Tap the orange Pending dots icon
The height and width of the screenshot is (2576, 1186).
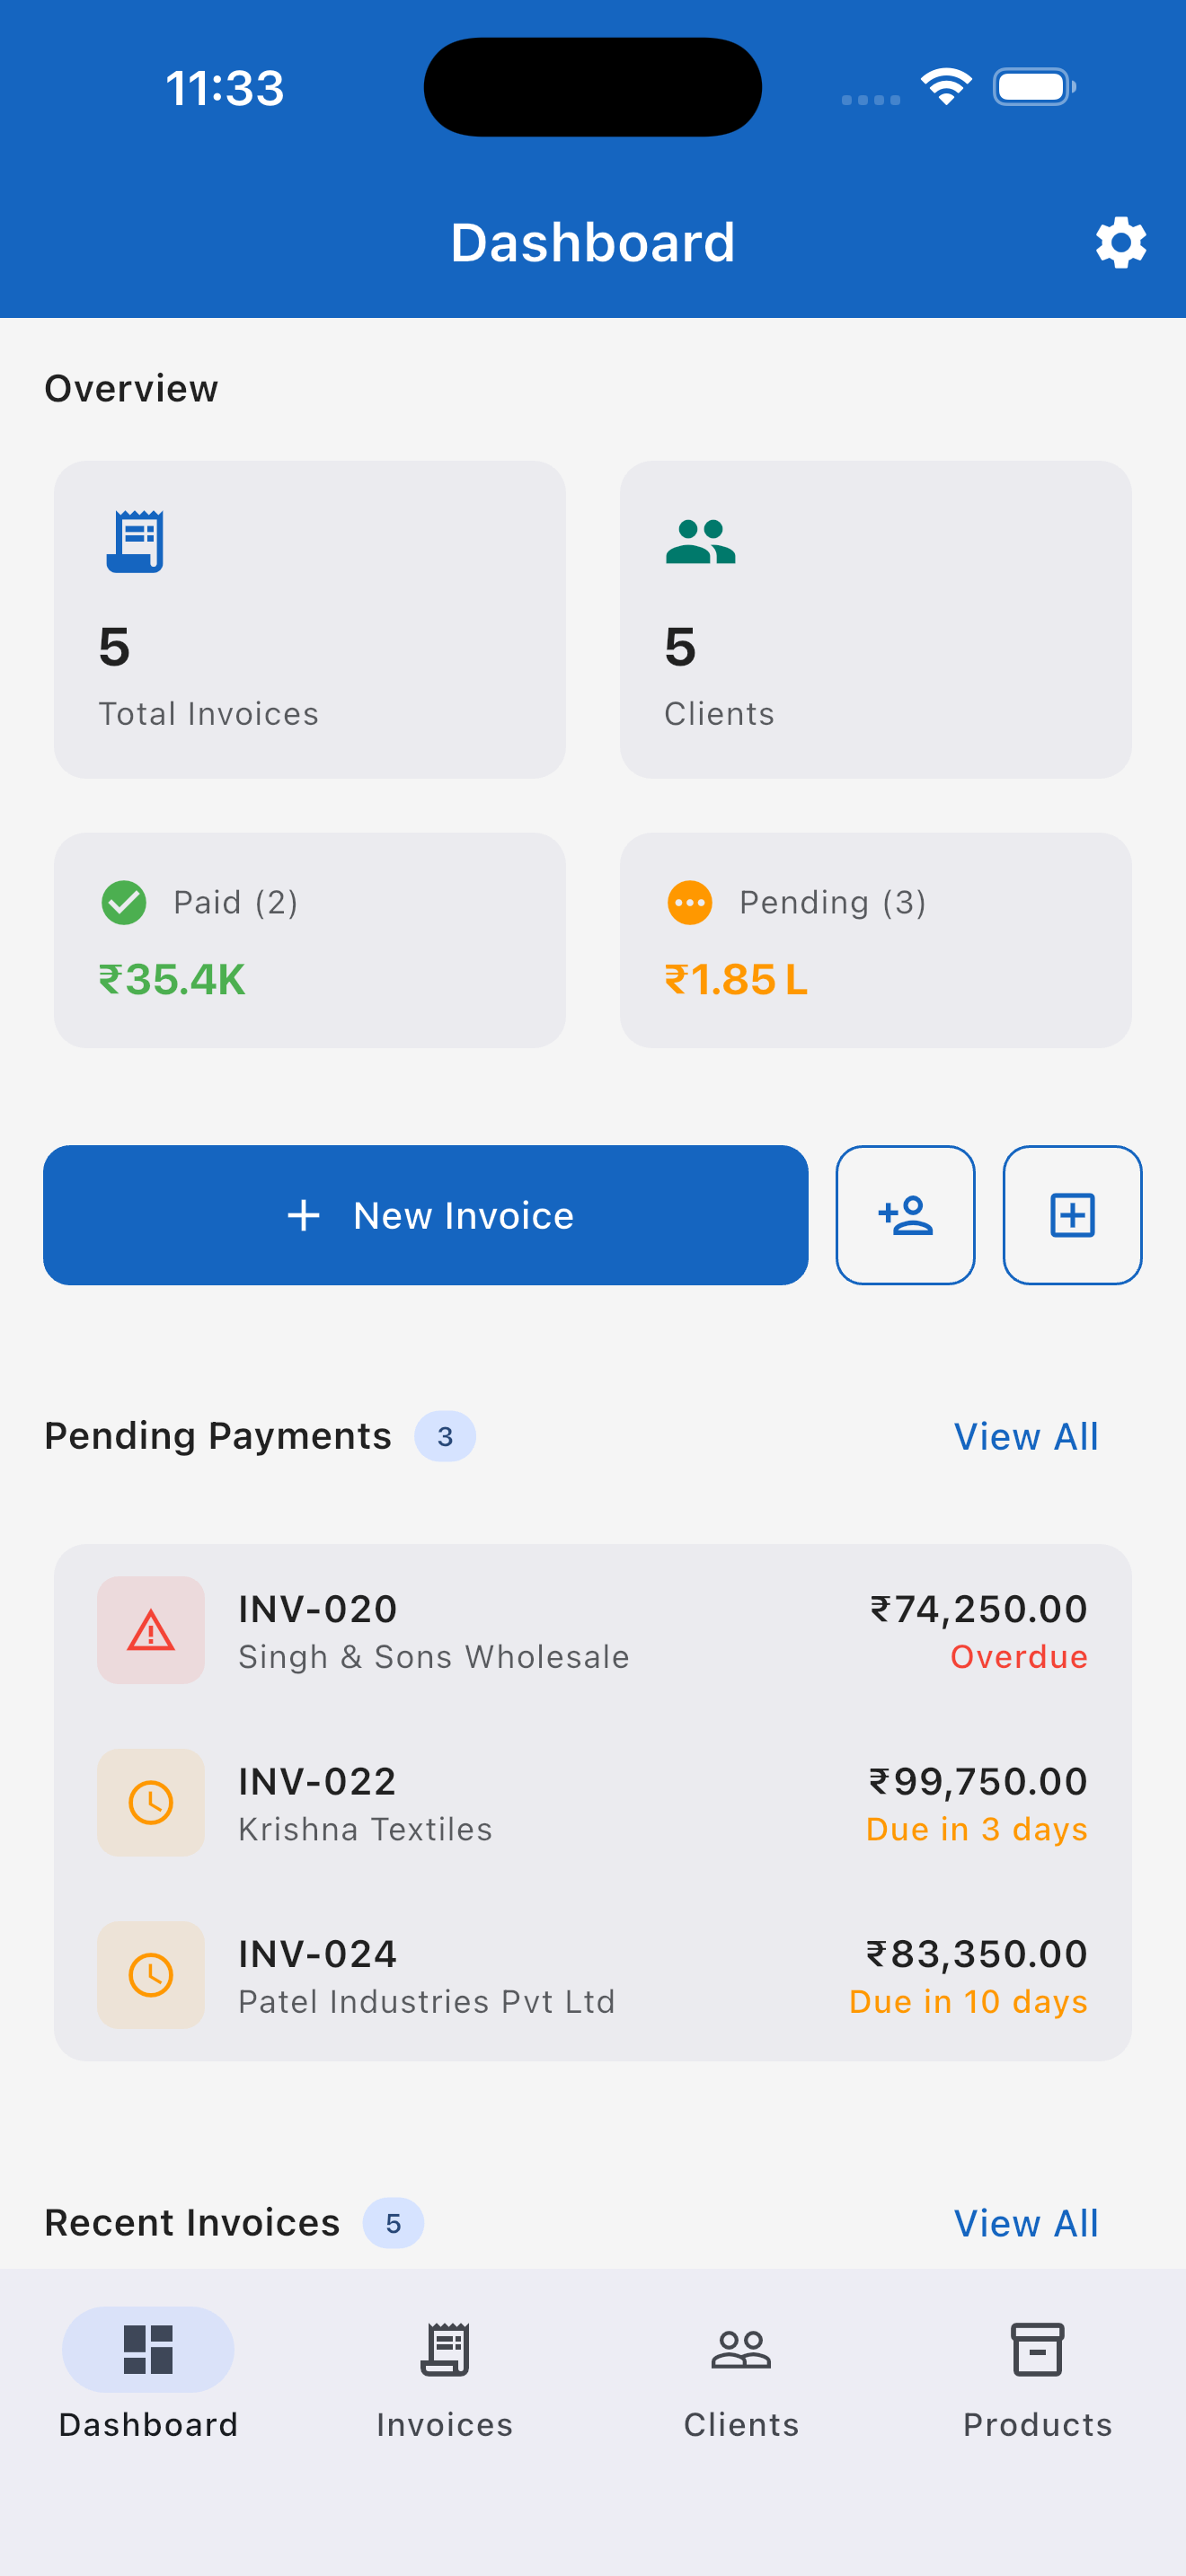click(x=690, y=903)
